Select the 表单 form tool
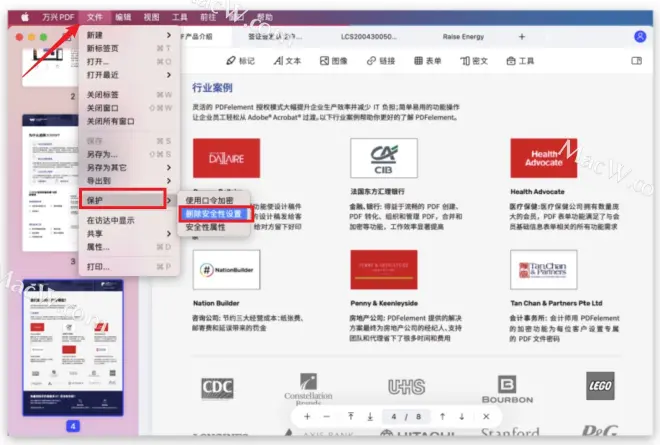The image size is (660, 445). pyautogui.click(x=427, y=61)
